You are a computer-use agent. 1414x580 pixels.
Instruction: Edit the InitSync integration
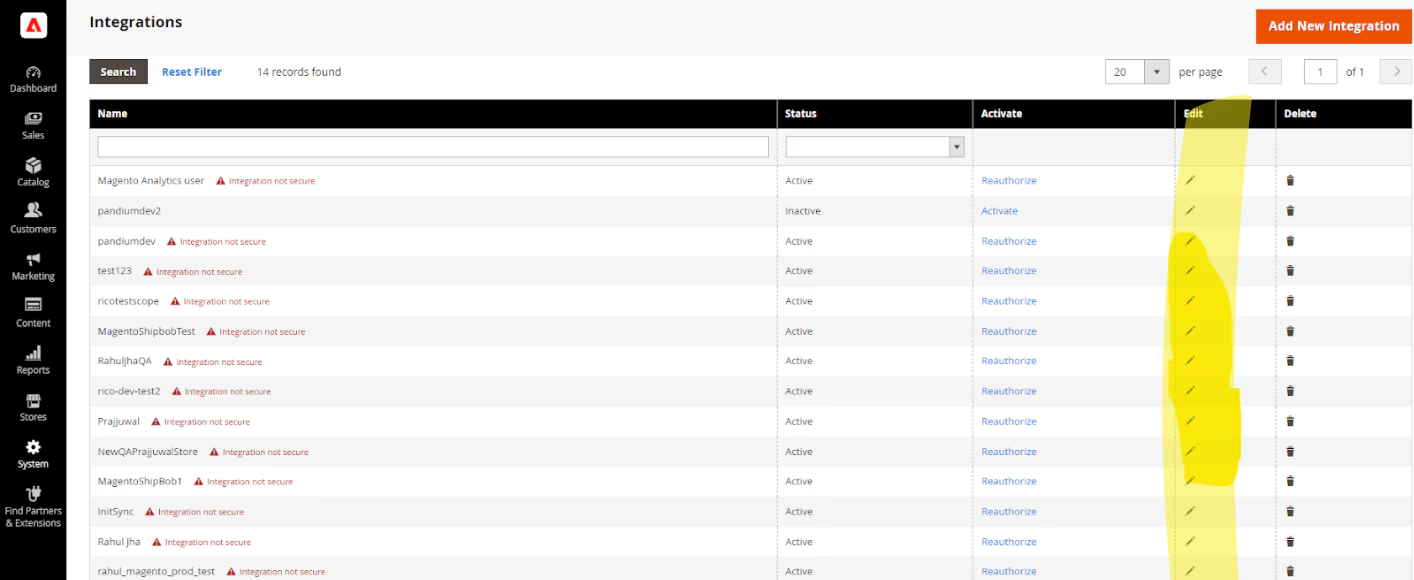[x=1190, y=511]
